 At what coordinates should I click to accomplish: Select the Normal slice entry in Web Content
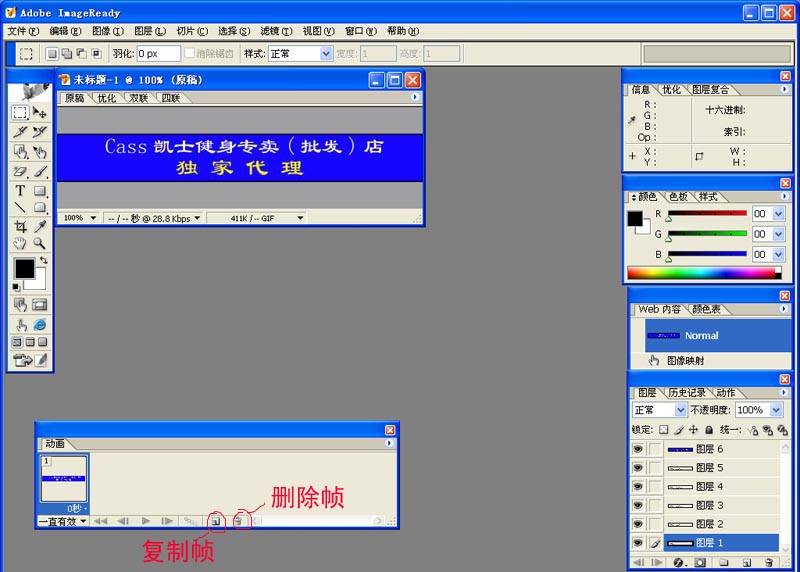pyautogui.click(x=718, y=335)
